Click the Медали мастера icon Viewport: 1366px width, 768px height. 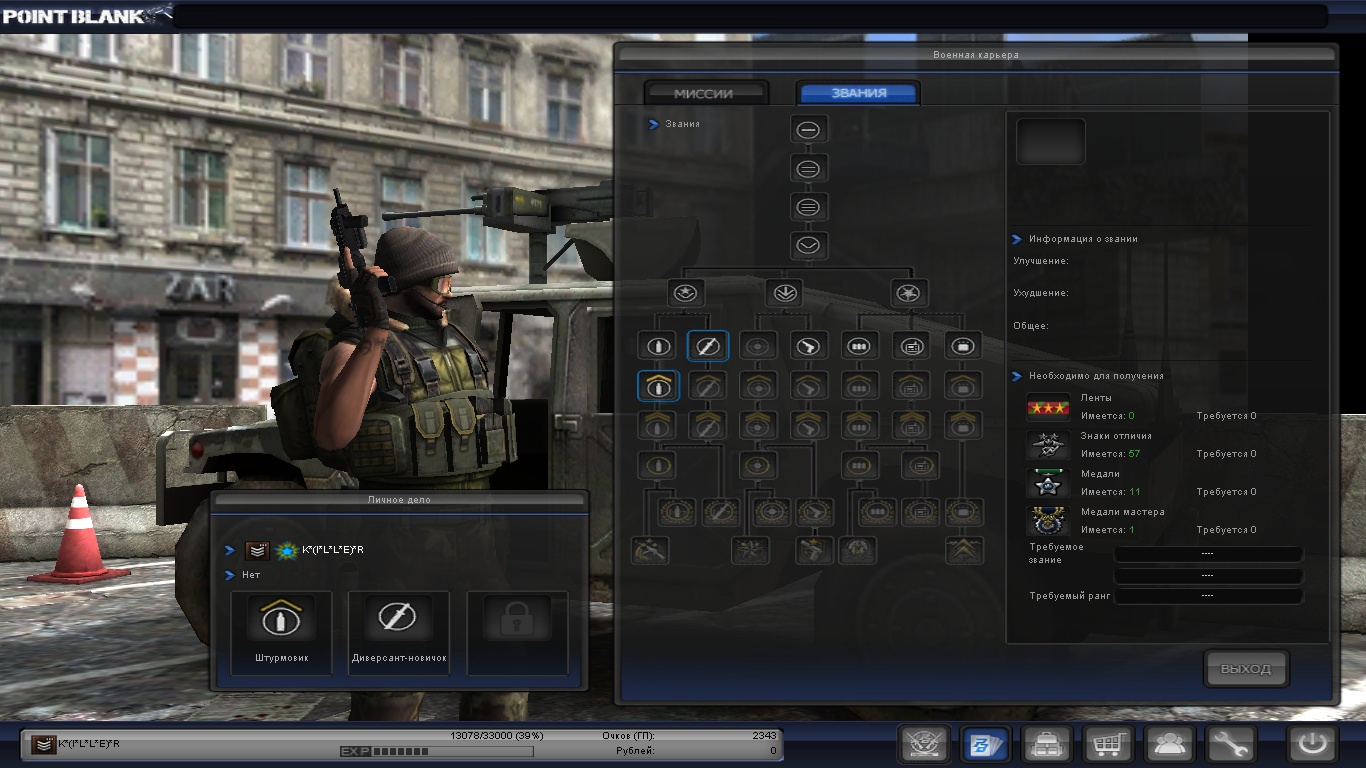click(1048, 521)
